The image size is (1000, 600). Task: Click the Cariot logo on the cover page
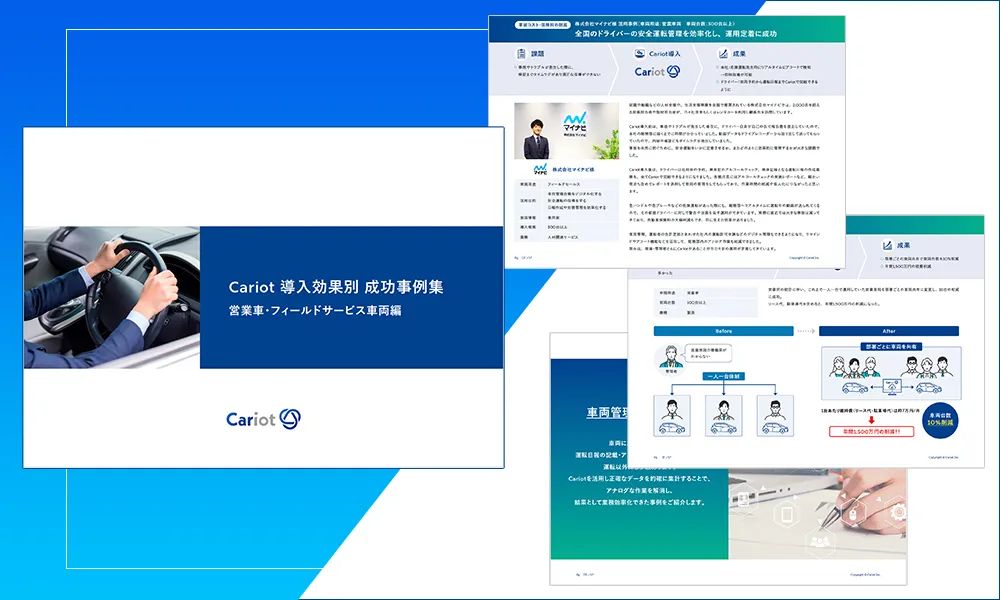pos(263,418)
